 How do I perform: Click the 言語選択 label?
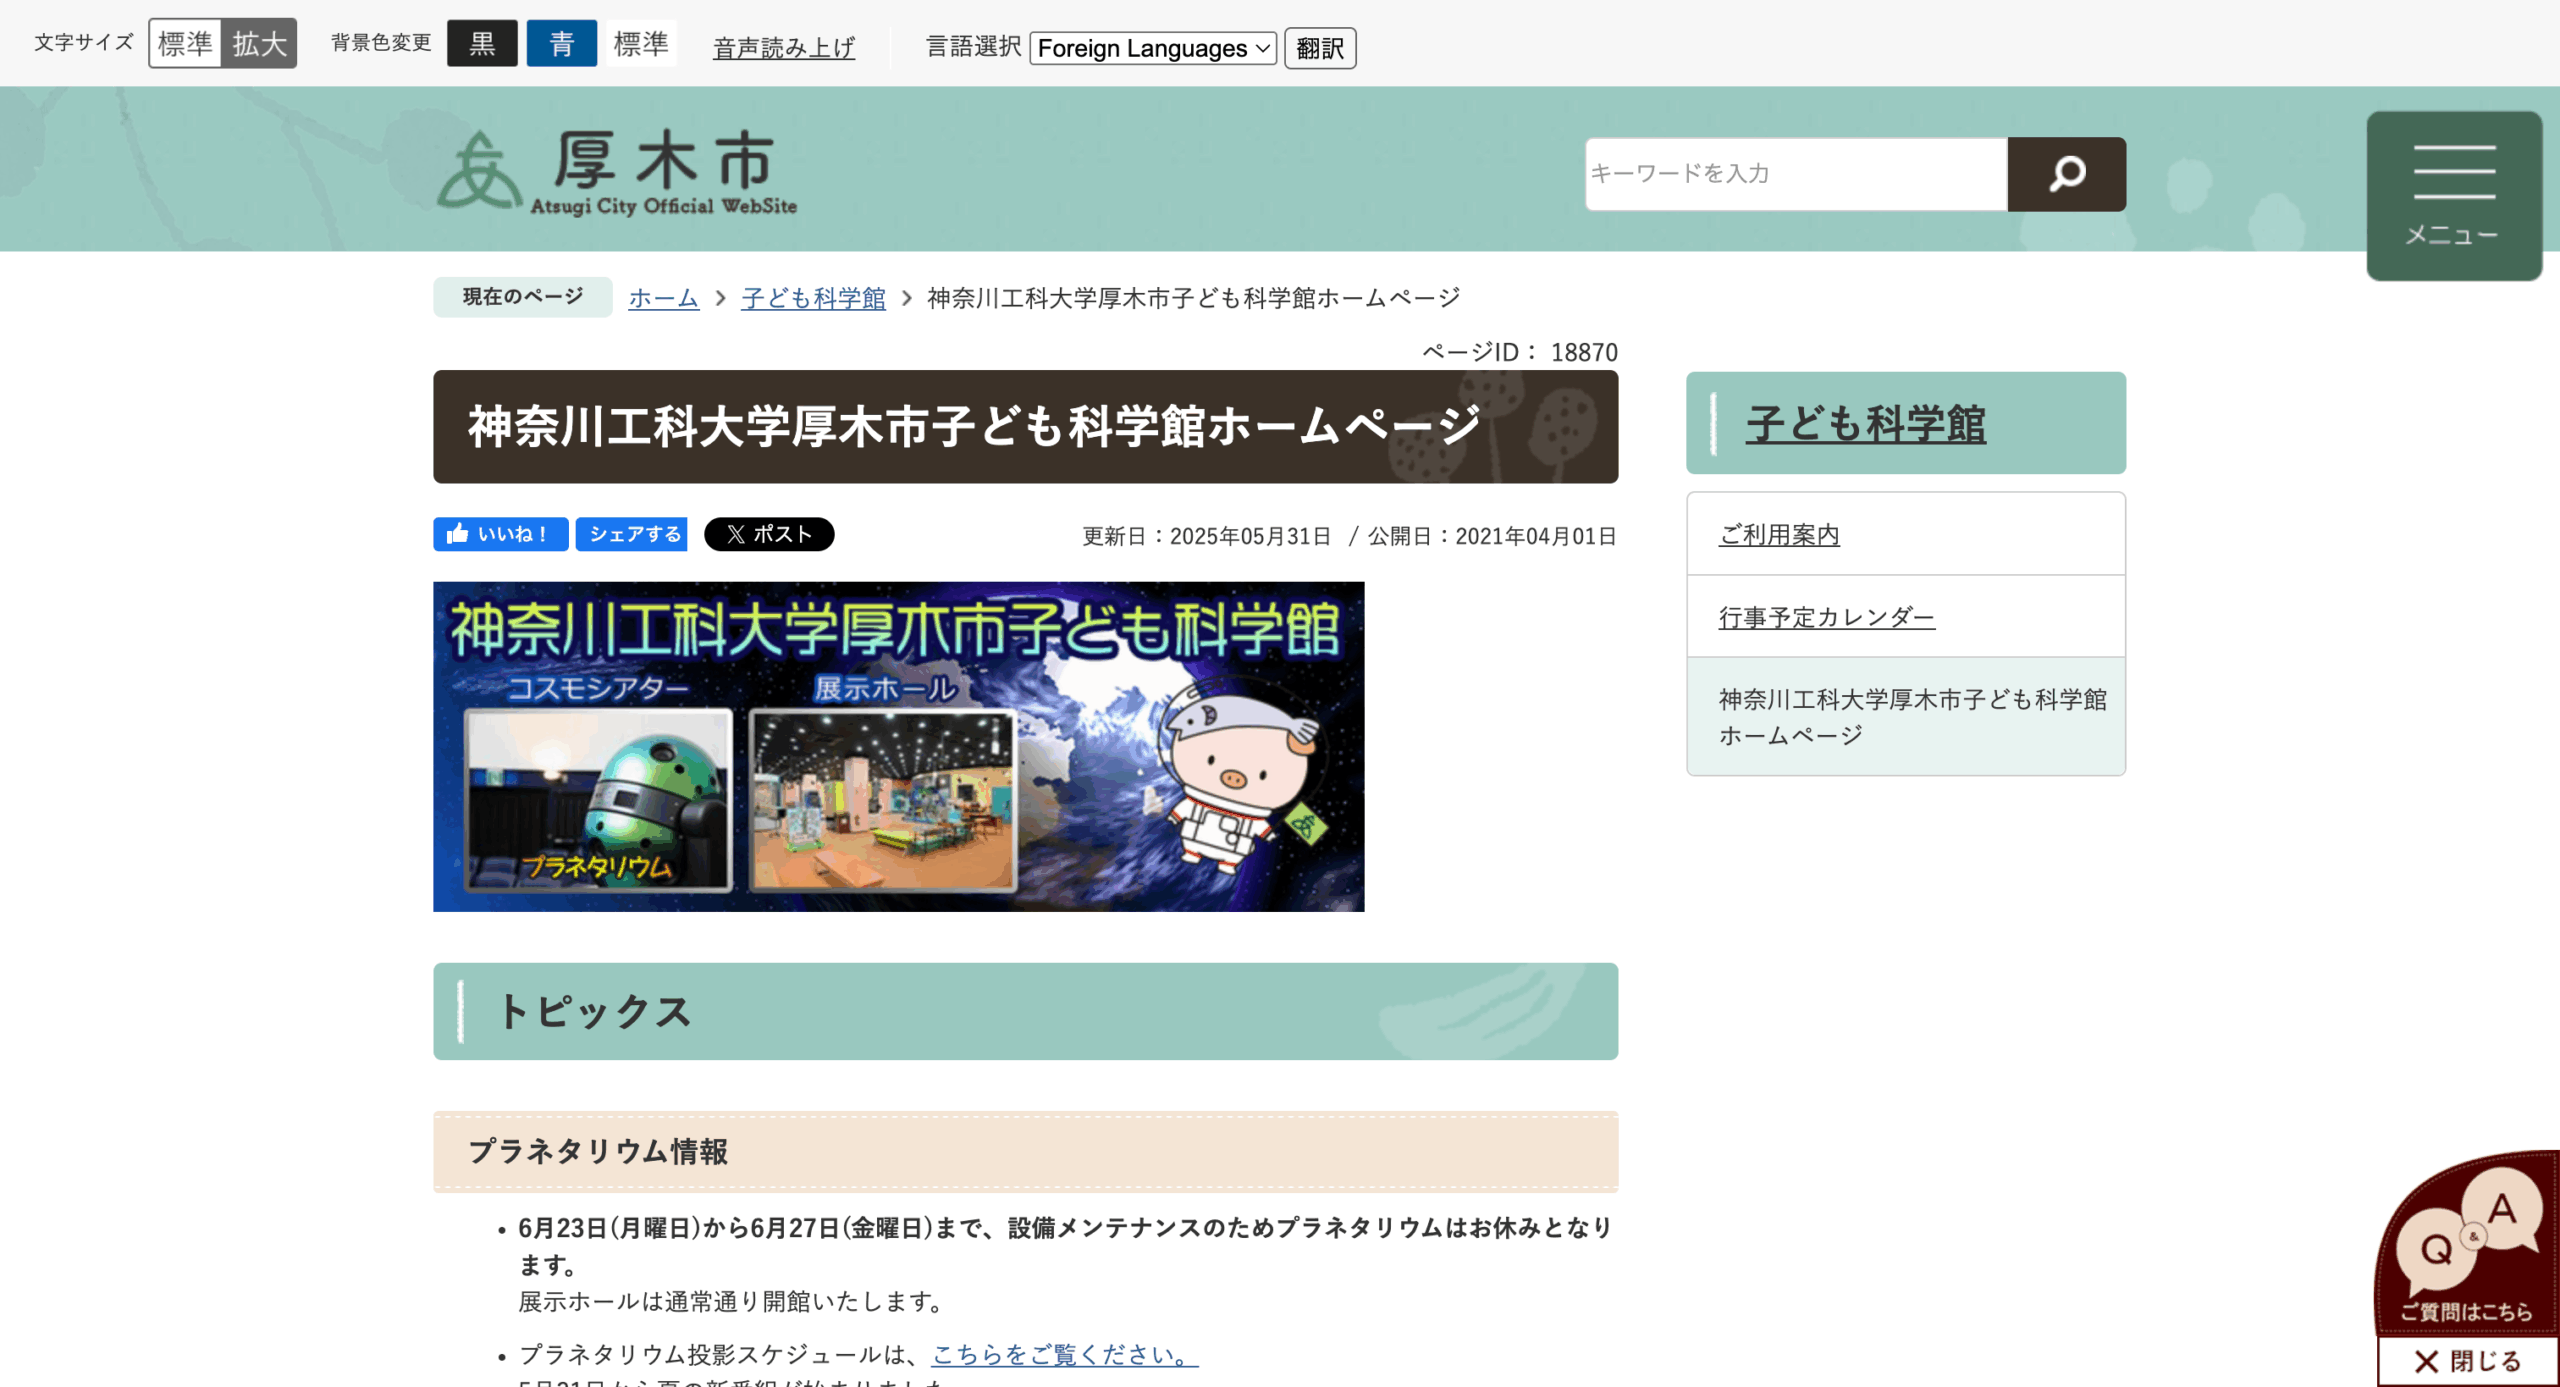point(973,47)
